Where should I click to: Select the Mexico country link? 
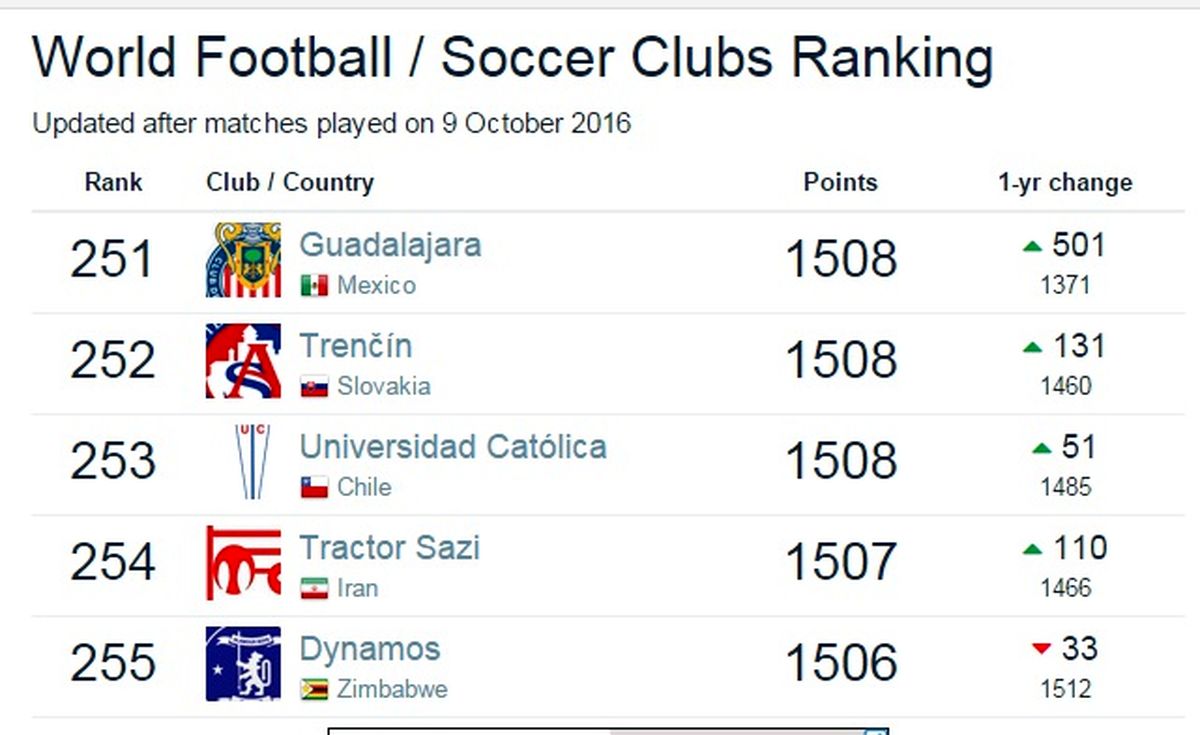click(x=376, y=286)
